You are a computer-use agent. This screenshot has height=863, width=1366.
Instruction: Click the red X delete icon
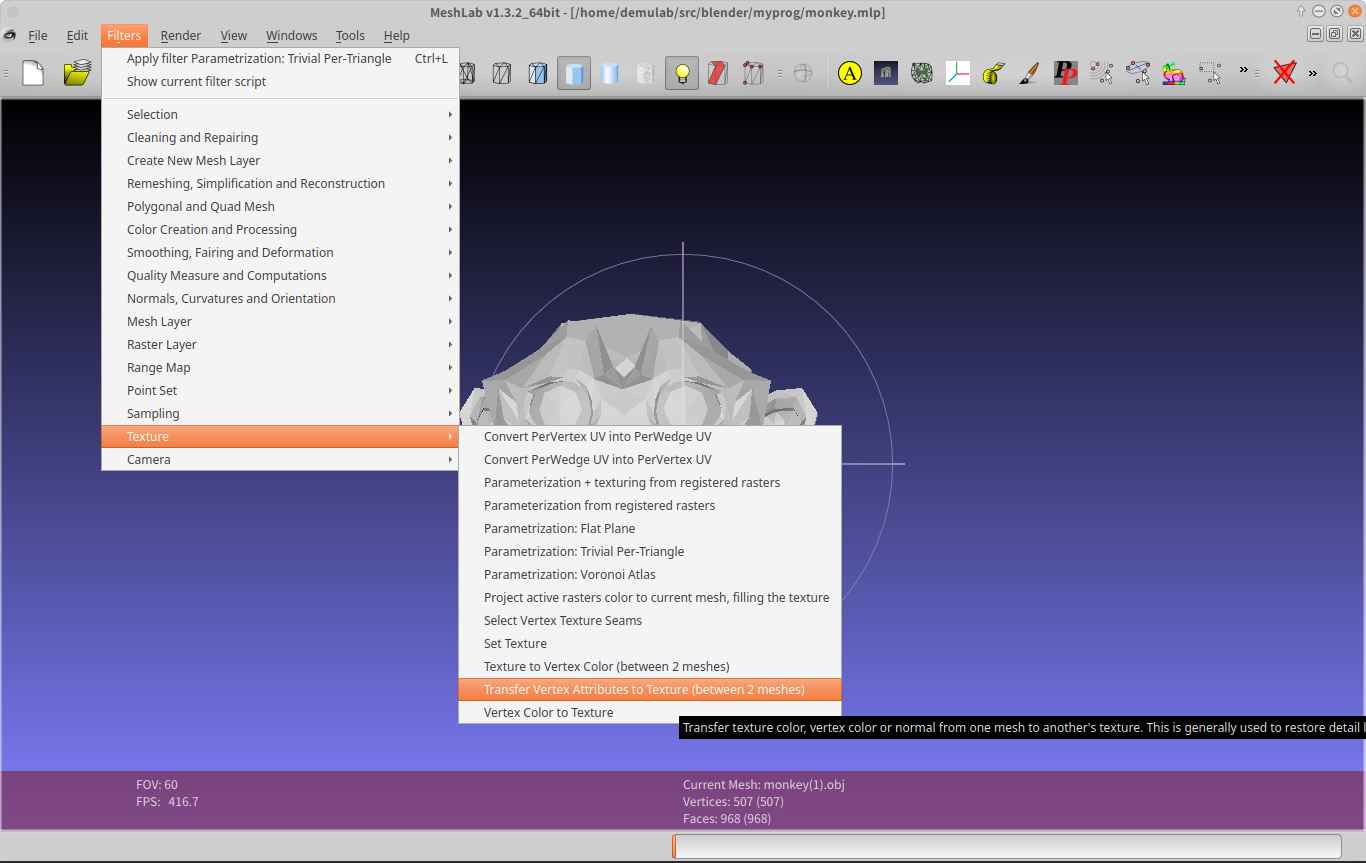click(x=1285, y=73)
